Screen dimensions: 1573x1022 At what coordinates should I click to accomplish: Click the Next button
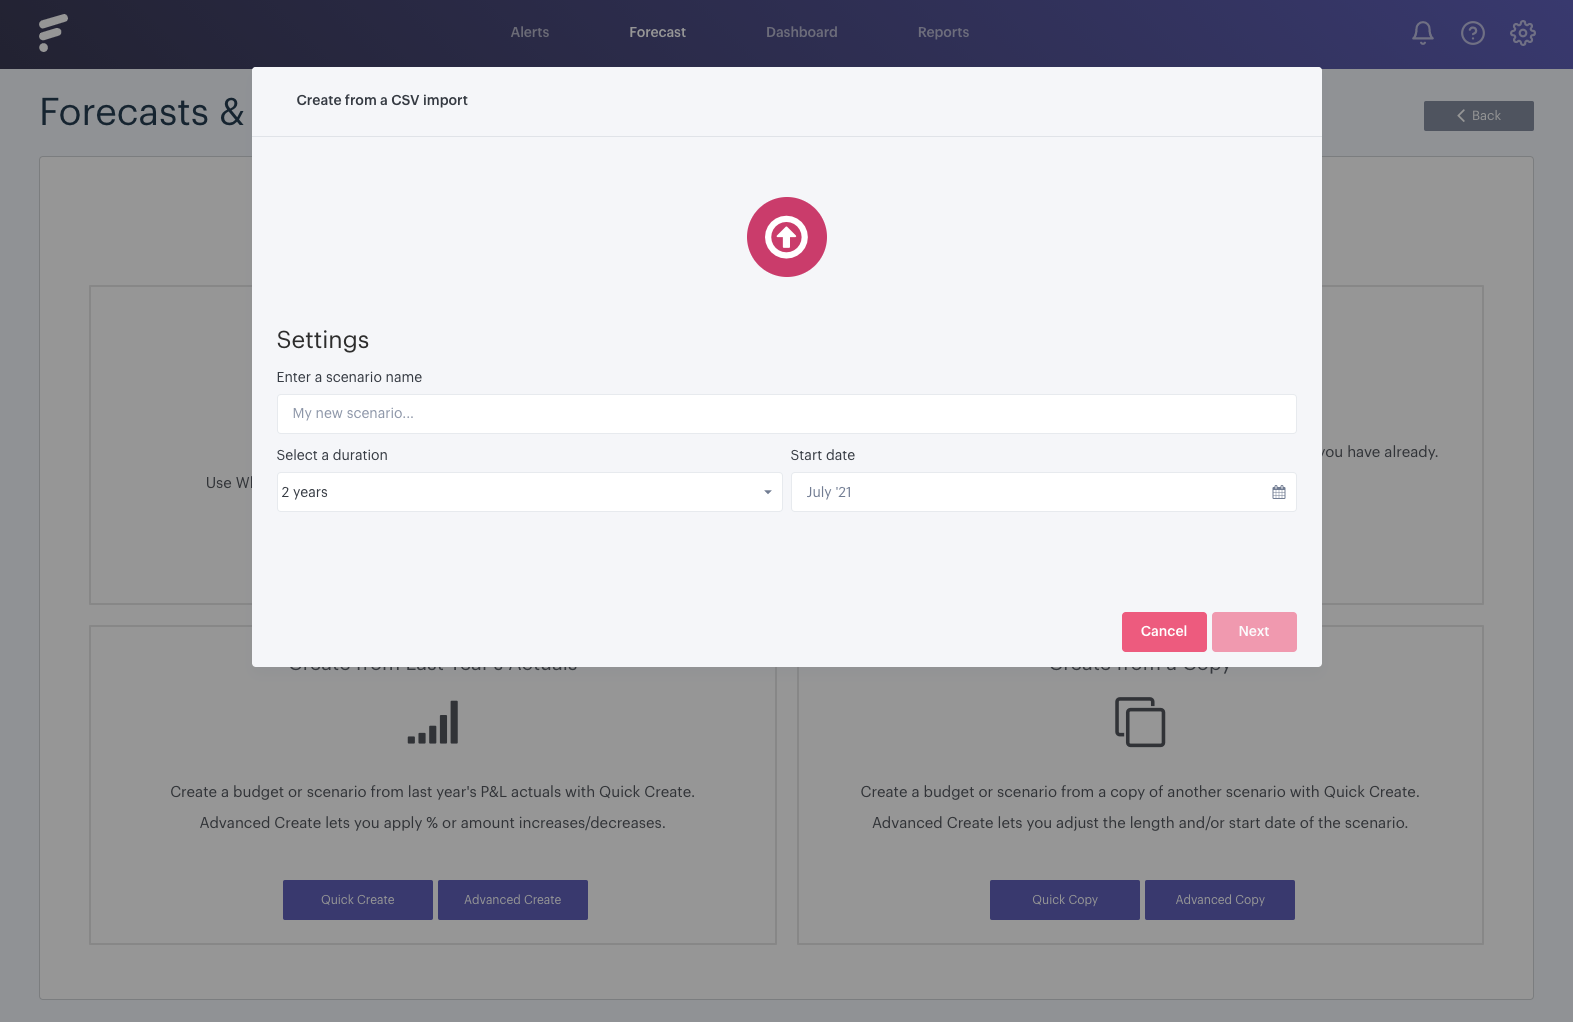1254,632
